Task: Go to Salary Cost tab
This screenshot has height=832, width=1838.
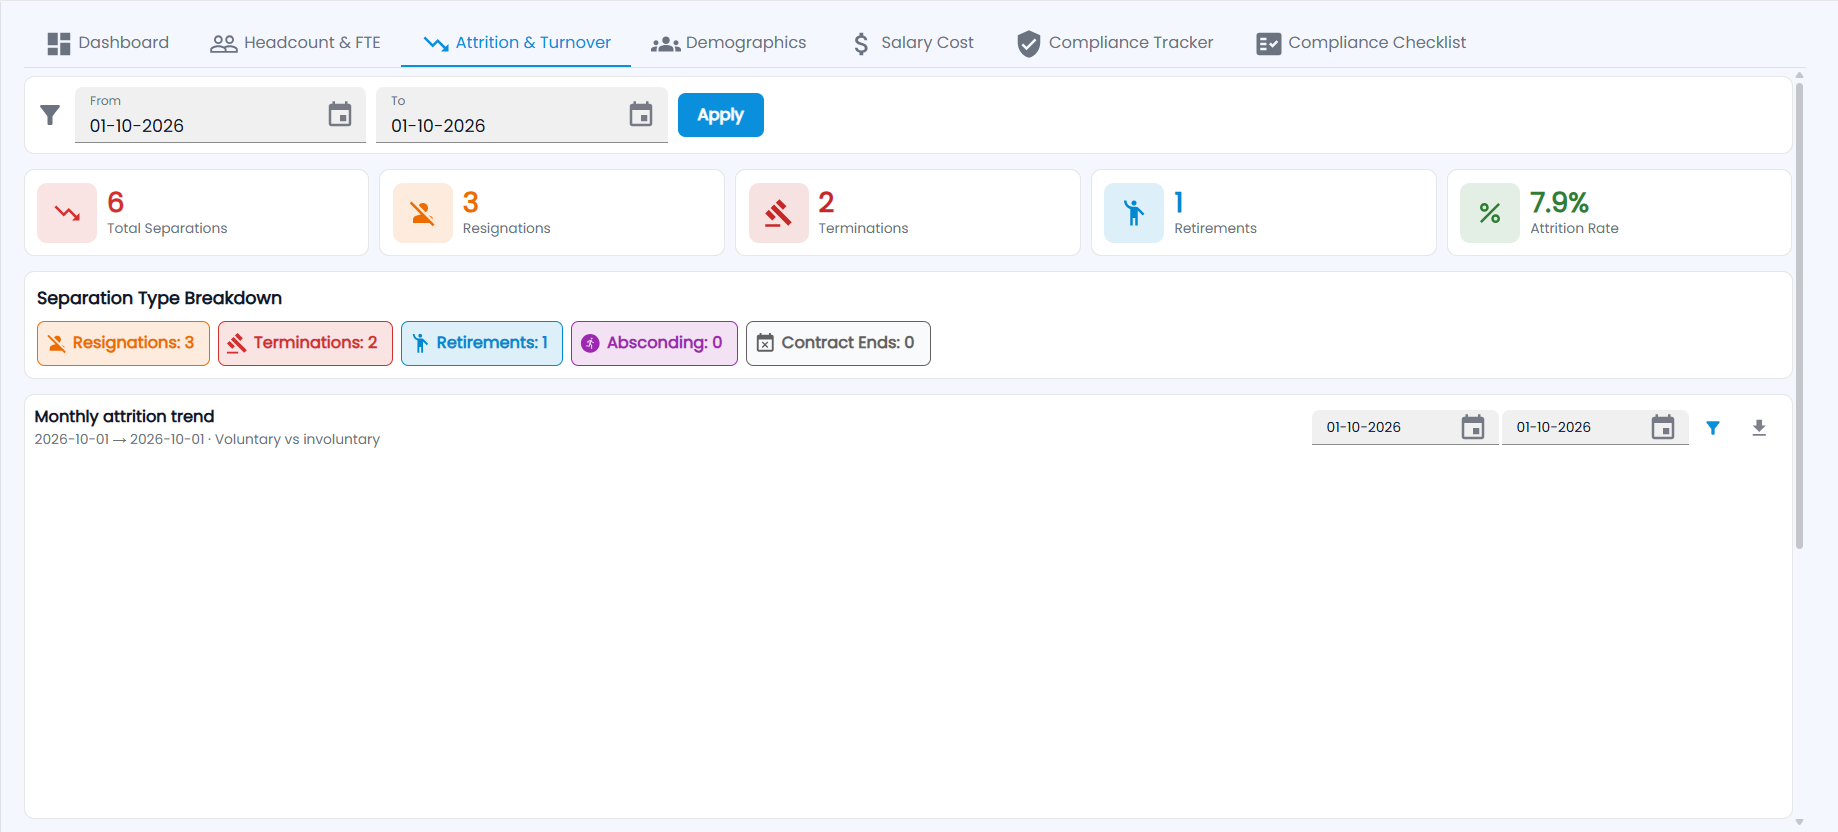Action: coord(912,43)
